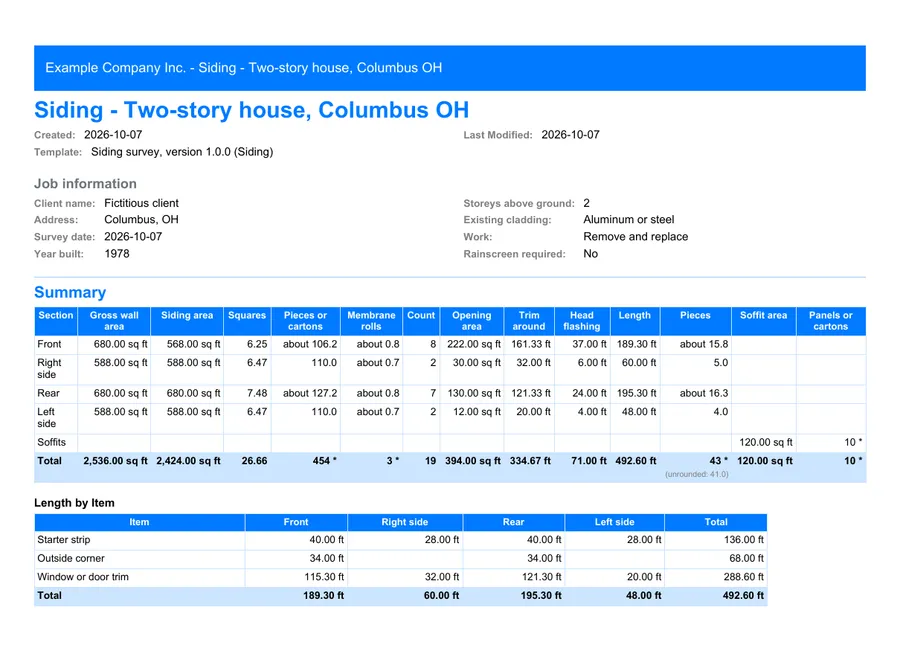Select the 'Rear' row label in Summary
The height and width of the screenshot is (651, 900).
48,393
